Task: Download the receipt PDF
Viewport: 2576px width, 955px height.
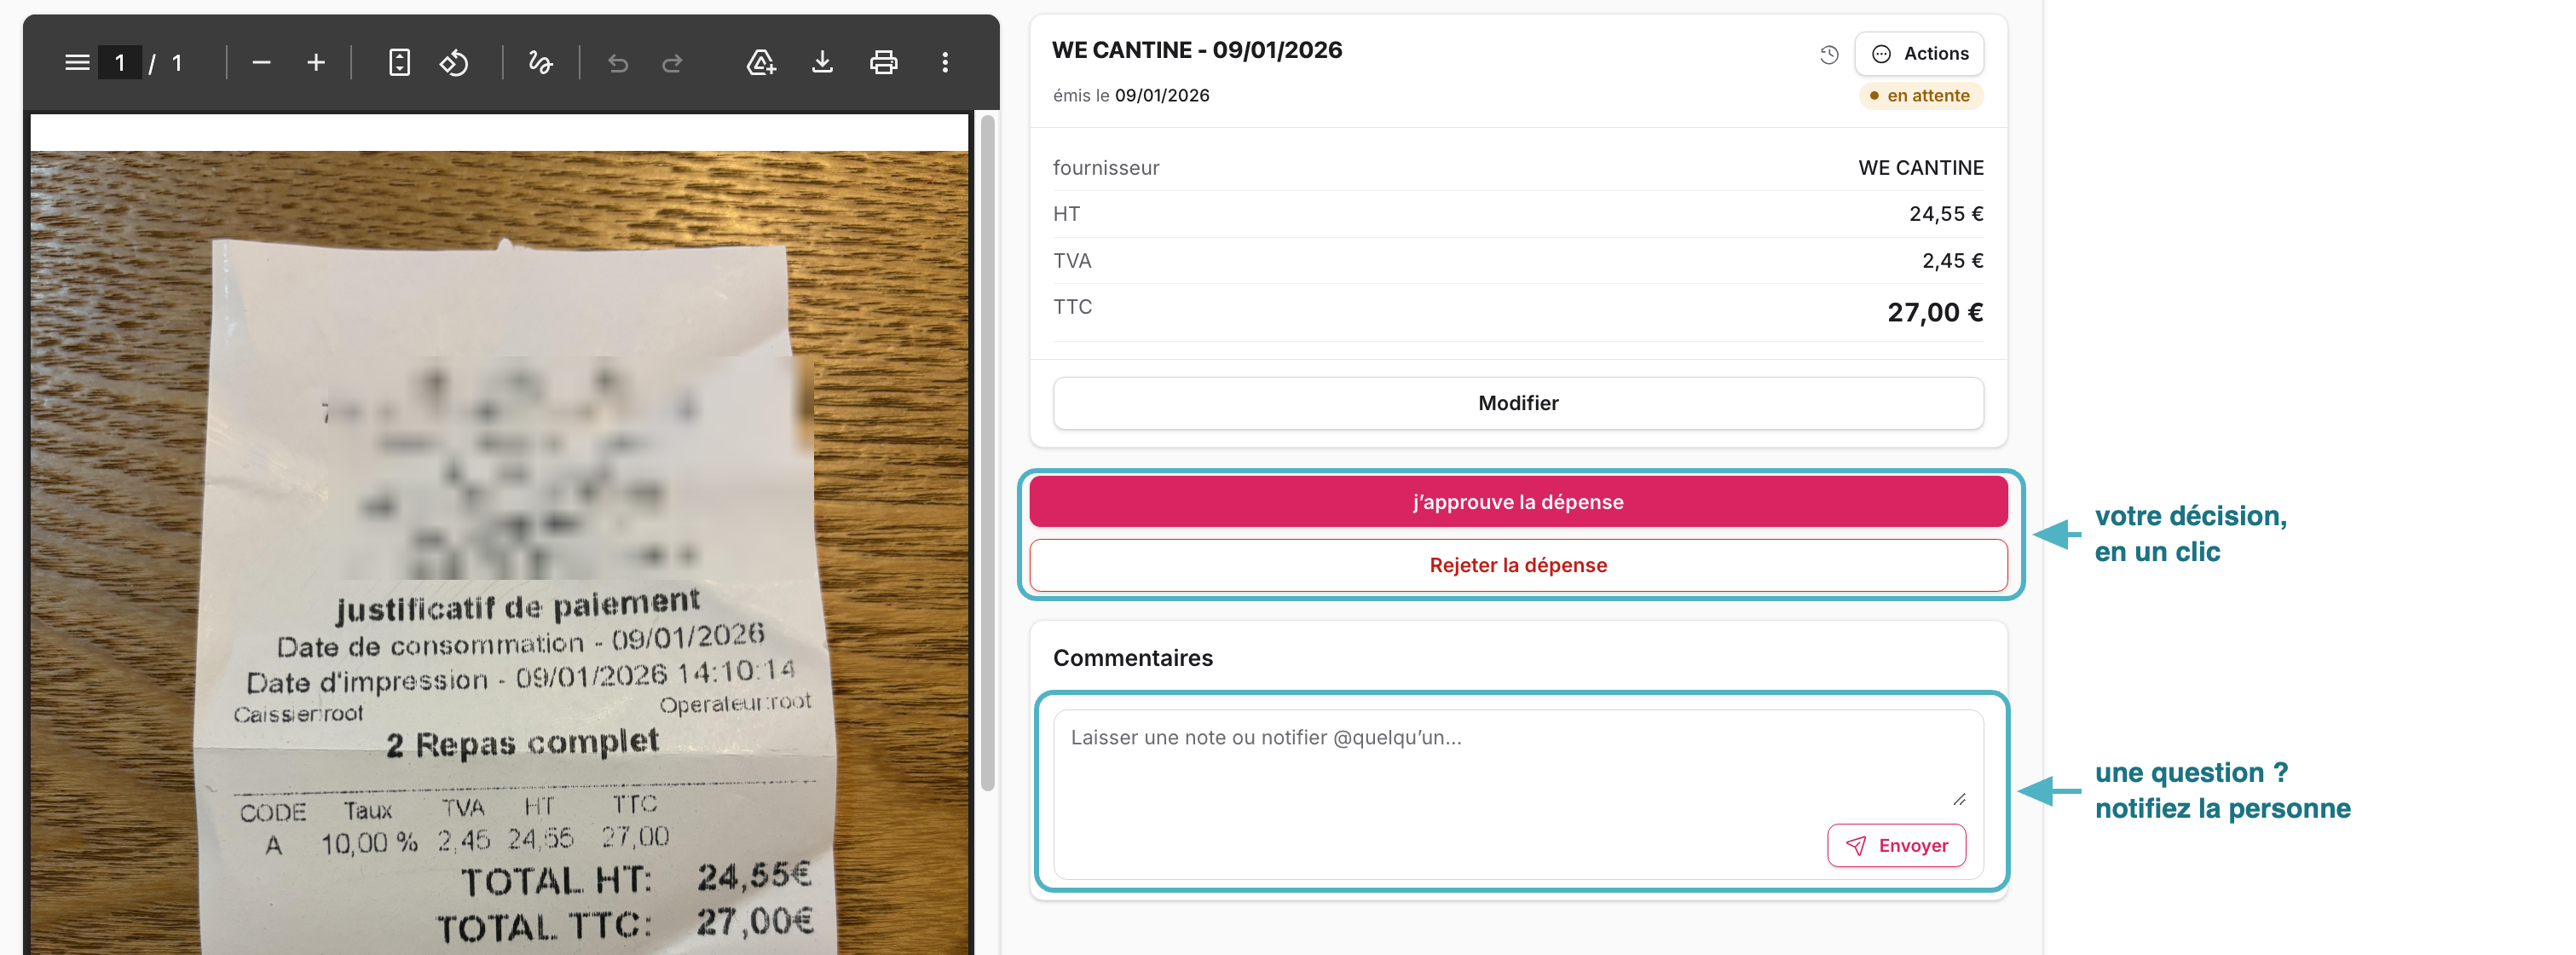Action: pos(822,62)
